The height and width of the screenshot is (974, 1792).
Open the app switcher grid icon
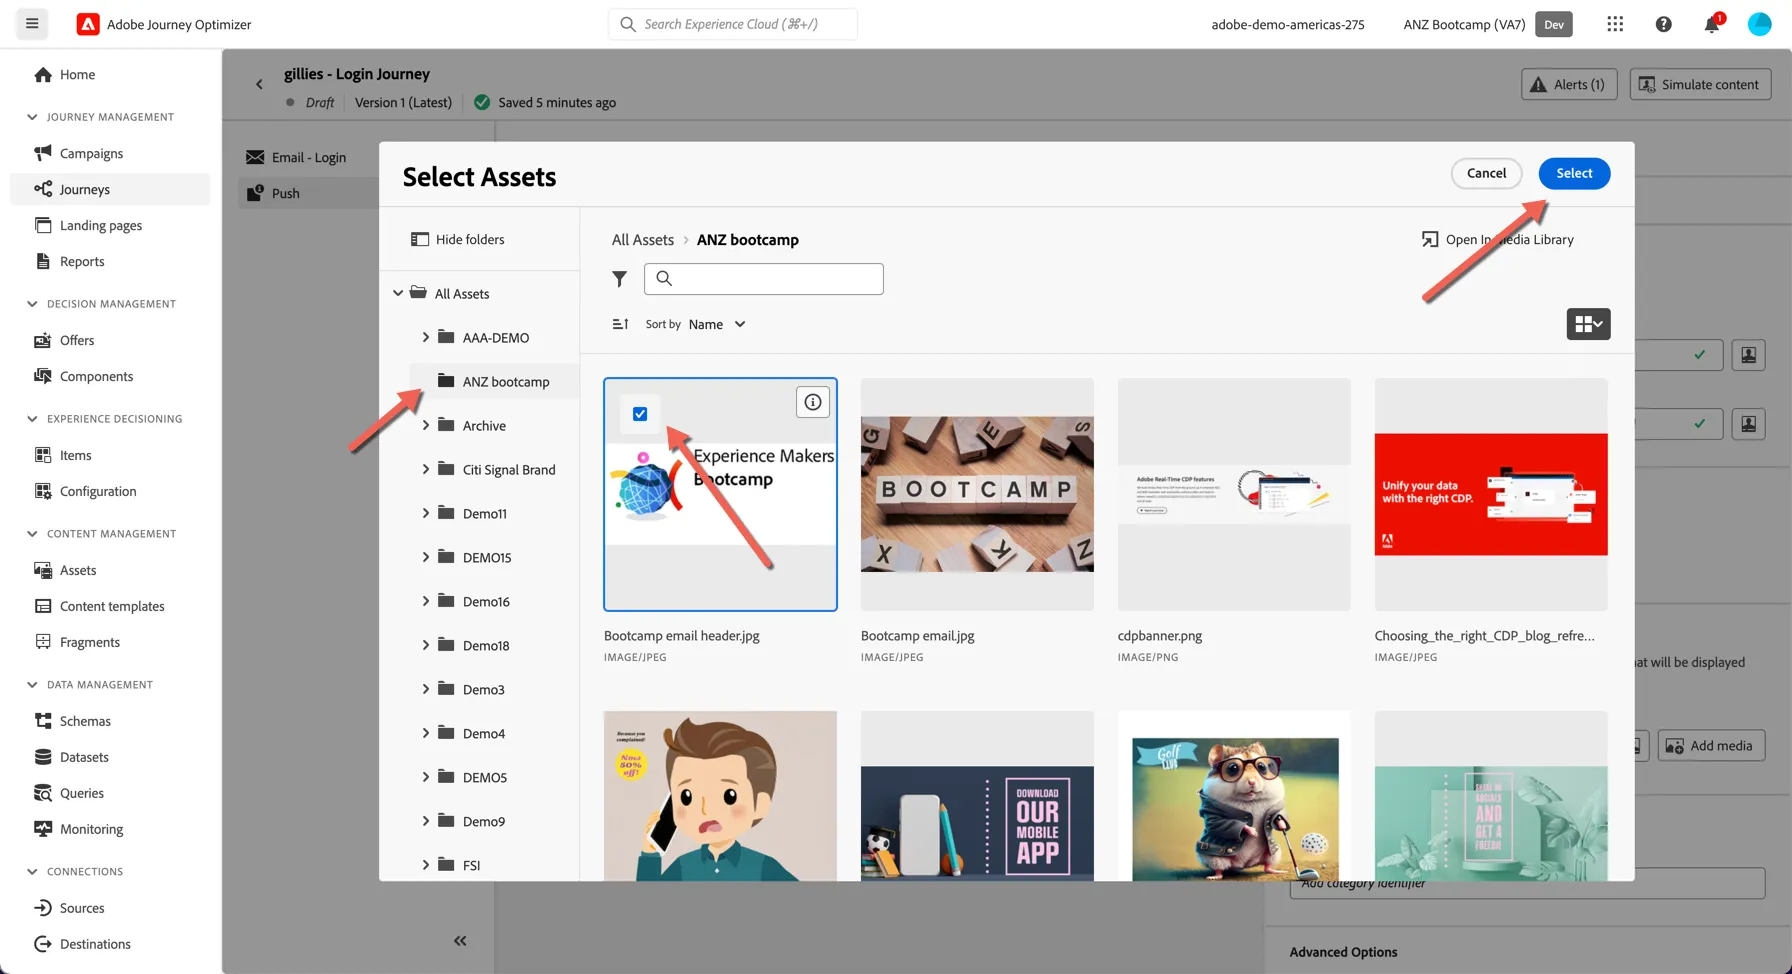click(x=1615, y=24)
